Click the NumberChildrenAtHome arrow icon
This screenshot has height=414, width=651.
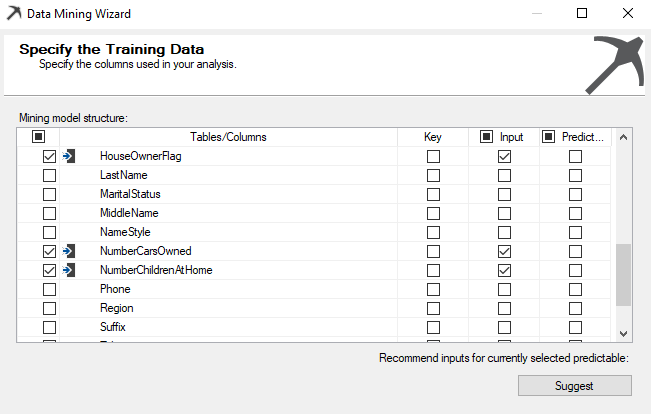(x=69, y=270)
